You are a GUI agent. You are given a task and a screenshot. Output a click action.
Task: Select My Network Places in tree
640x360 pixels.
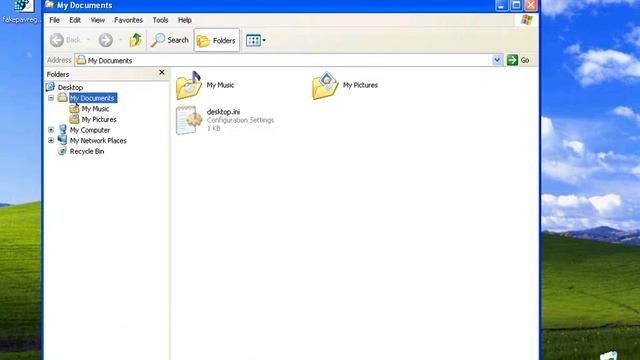[98, 140]
